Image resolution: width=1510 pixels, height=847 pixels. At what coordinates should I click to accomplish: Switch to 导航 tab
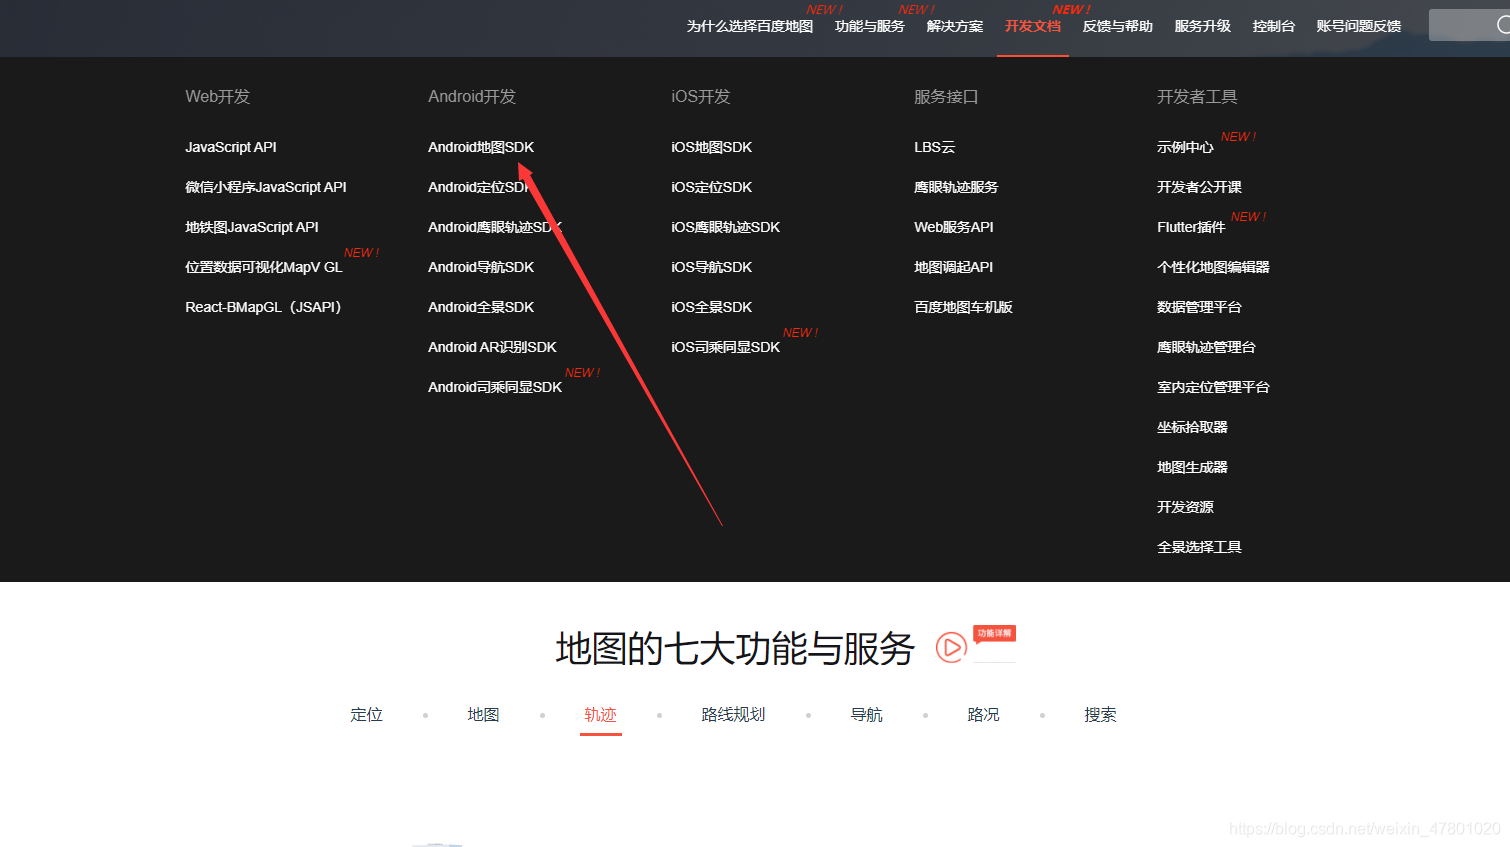(x=866, y=714)
